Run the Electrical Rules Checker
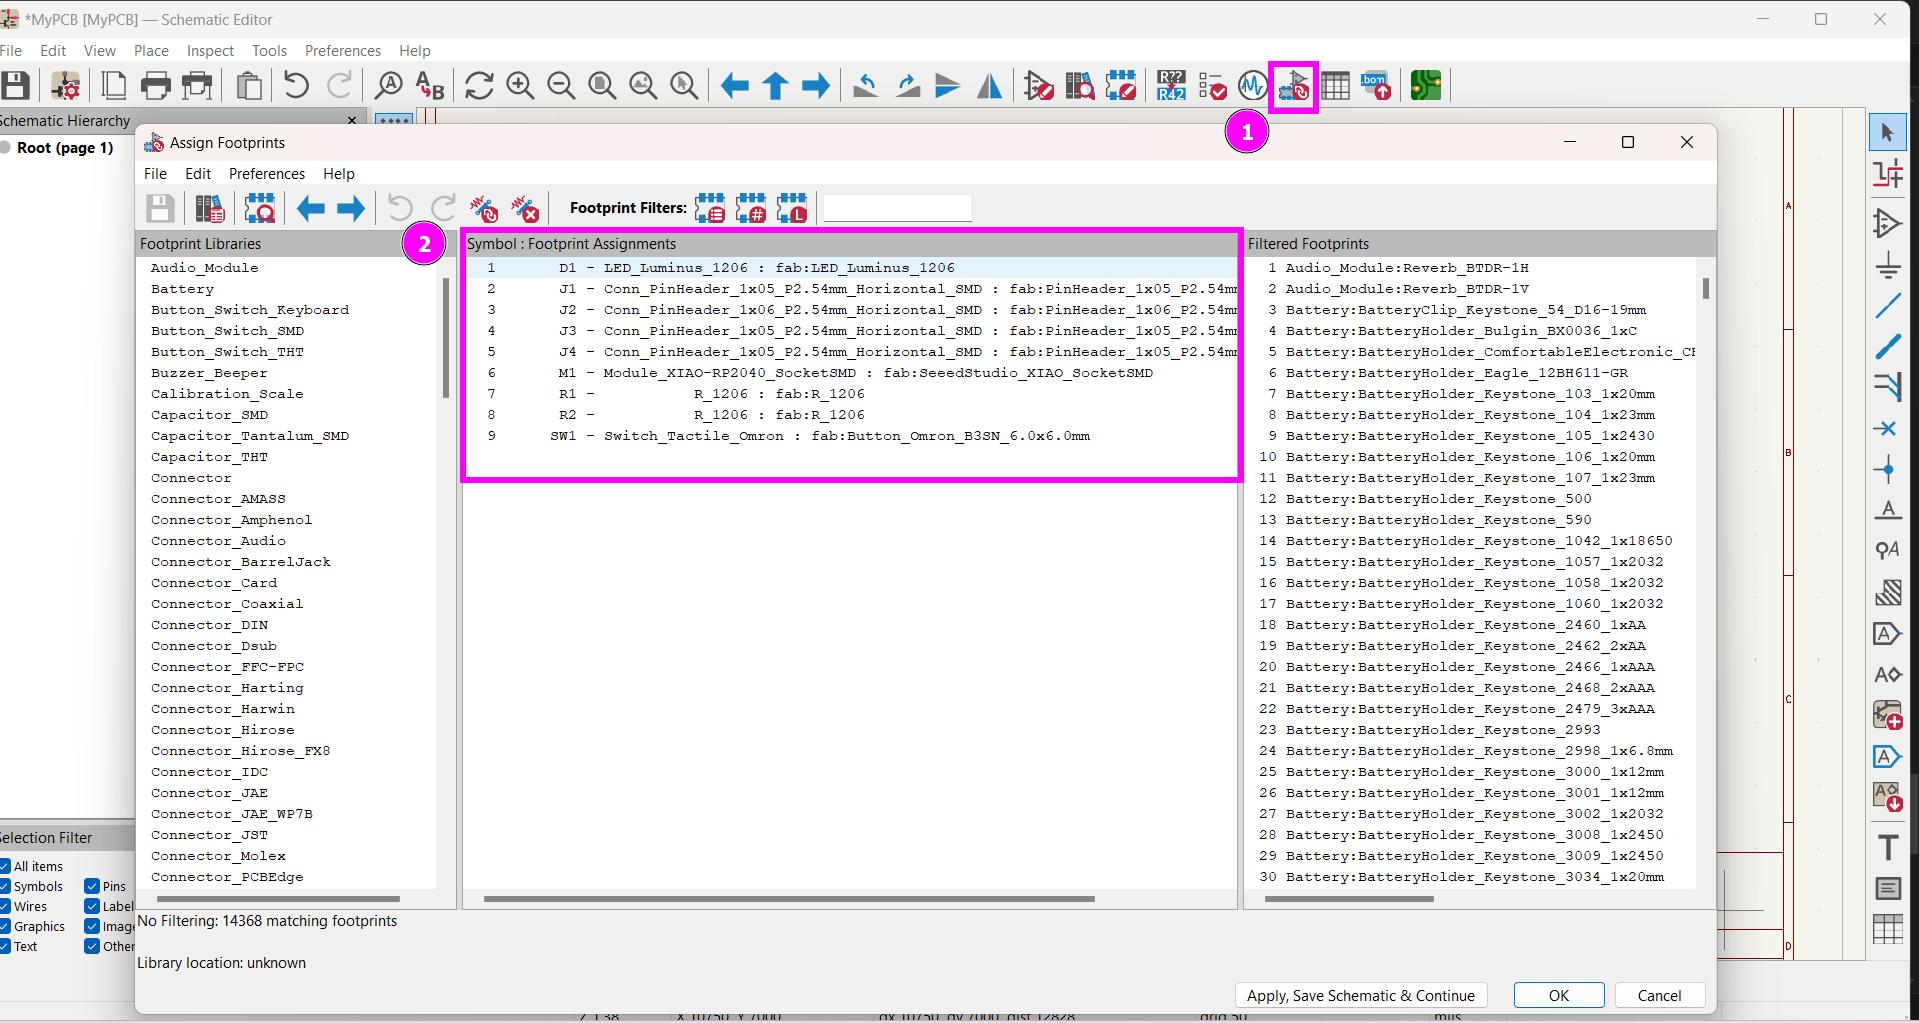The image size is (1919, 1023). (x=1212, y=86)
